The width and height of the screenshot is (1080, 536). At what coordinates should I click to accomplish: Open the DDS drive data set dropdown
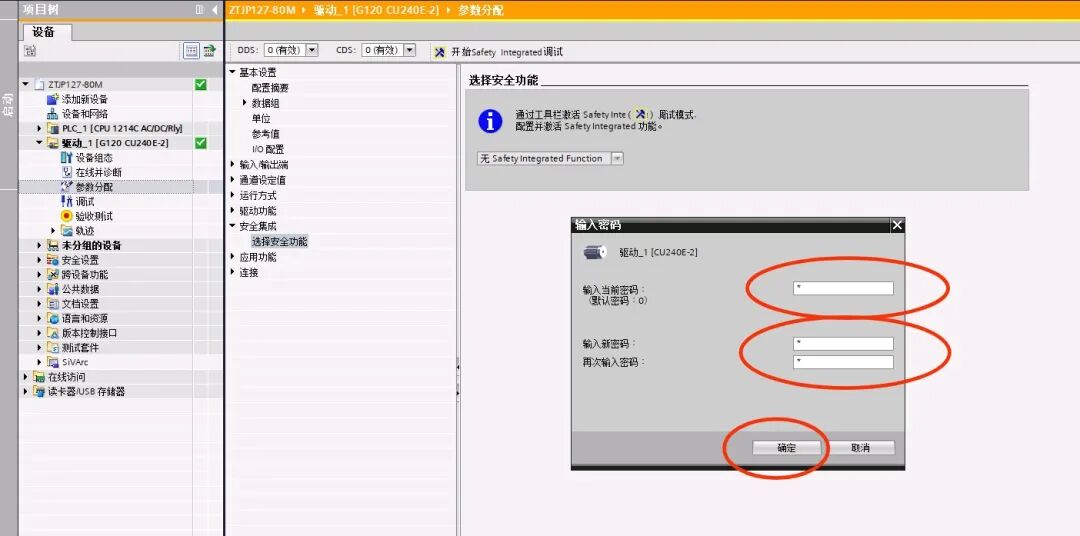[x=312, y=50]
